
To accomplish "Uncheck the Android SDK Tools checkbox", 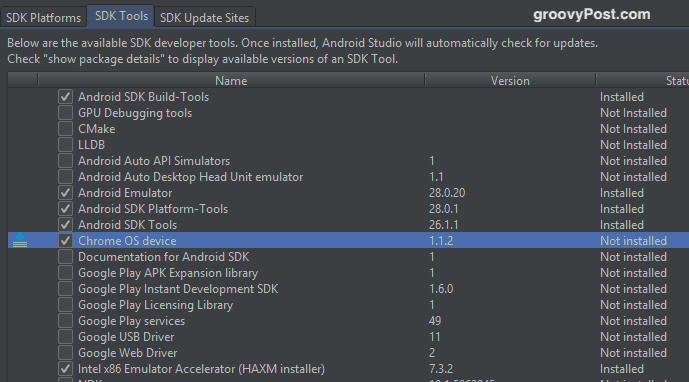I will (65, 225).
